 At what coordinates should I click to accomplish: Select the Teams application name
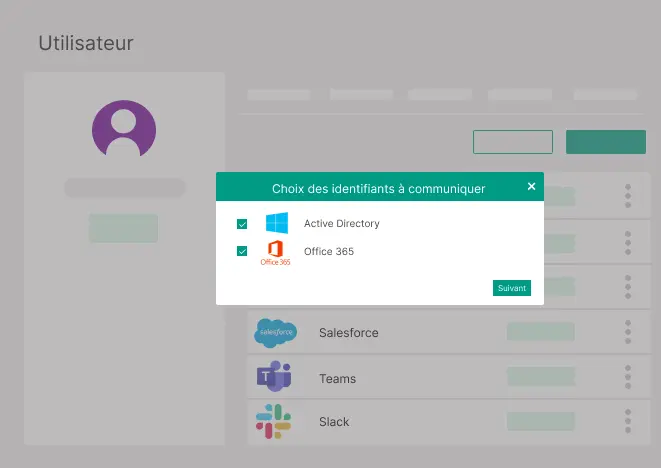(x=337, y=379)
